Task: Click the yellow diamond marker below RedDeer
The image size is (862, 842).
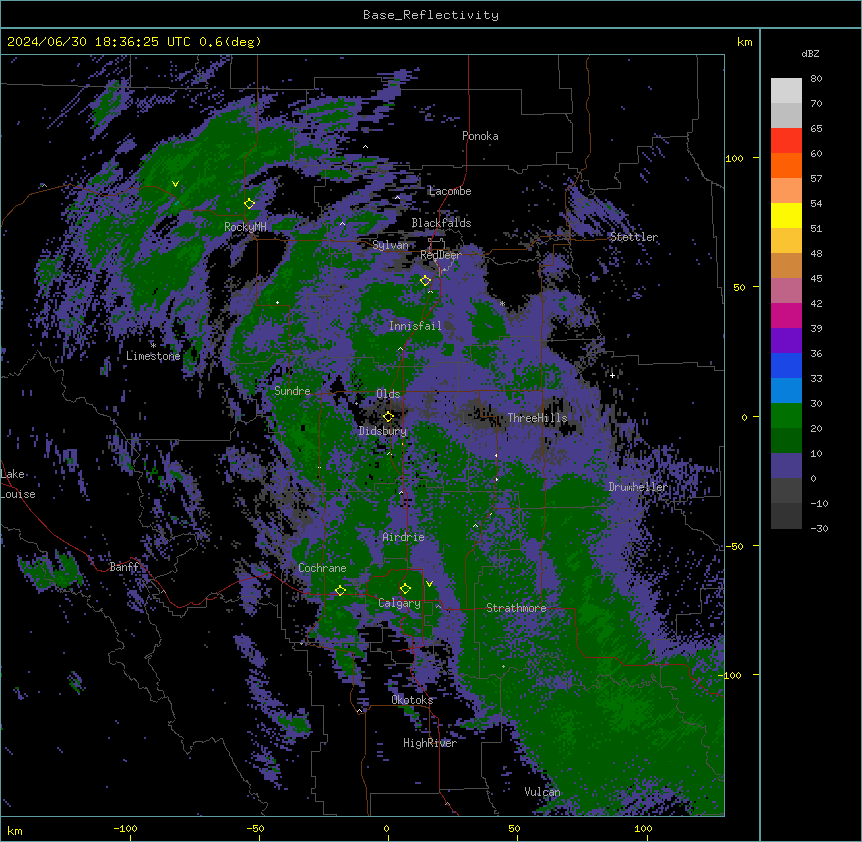Action: pos(426,281)
